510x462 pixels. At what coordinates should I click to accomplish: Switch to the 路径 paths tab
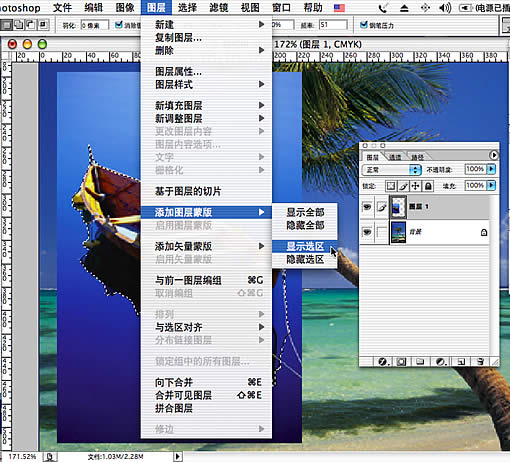417,157
